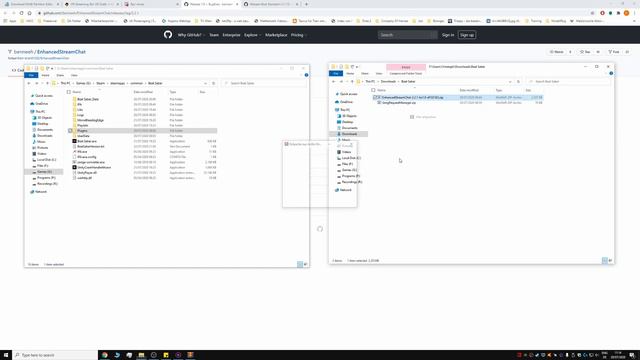Open a new Chrome tab

coord(307,4)
